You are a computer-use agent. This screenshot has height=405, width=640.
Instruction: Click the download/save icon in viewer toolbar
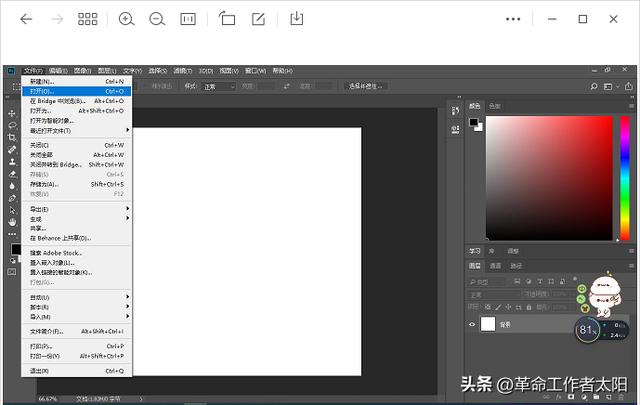[296, 19]
